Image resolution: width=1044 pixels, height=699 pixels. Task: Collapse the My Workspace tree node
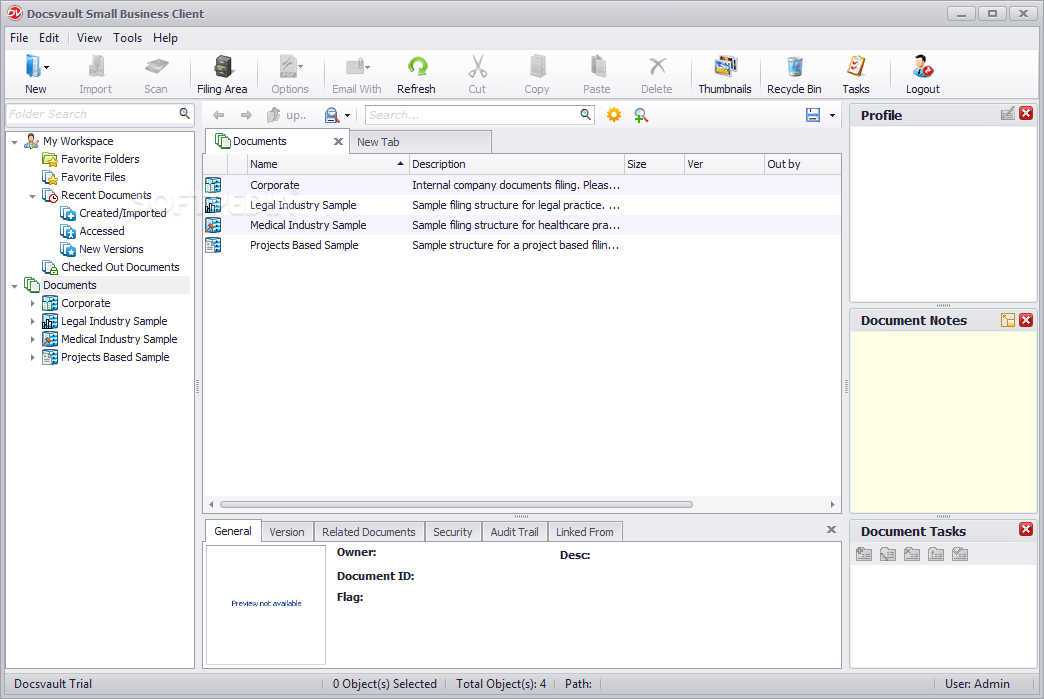pos(15,142)
